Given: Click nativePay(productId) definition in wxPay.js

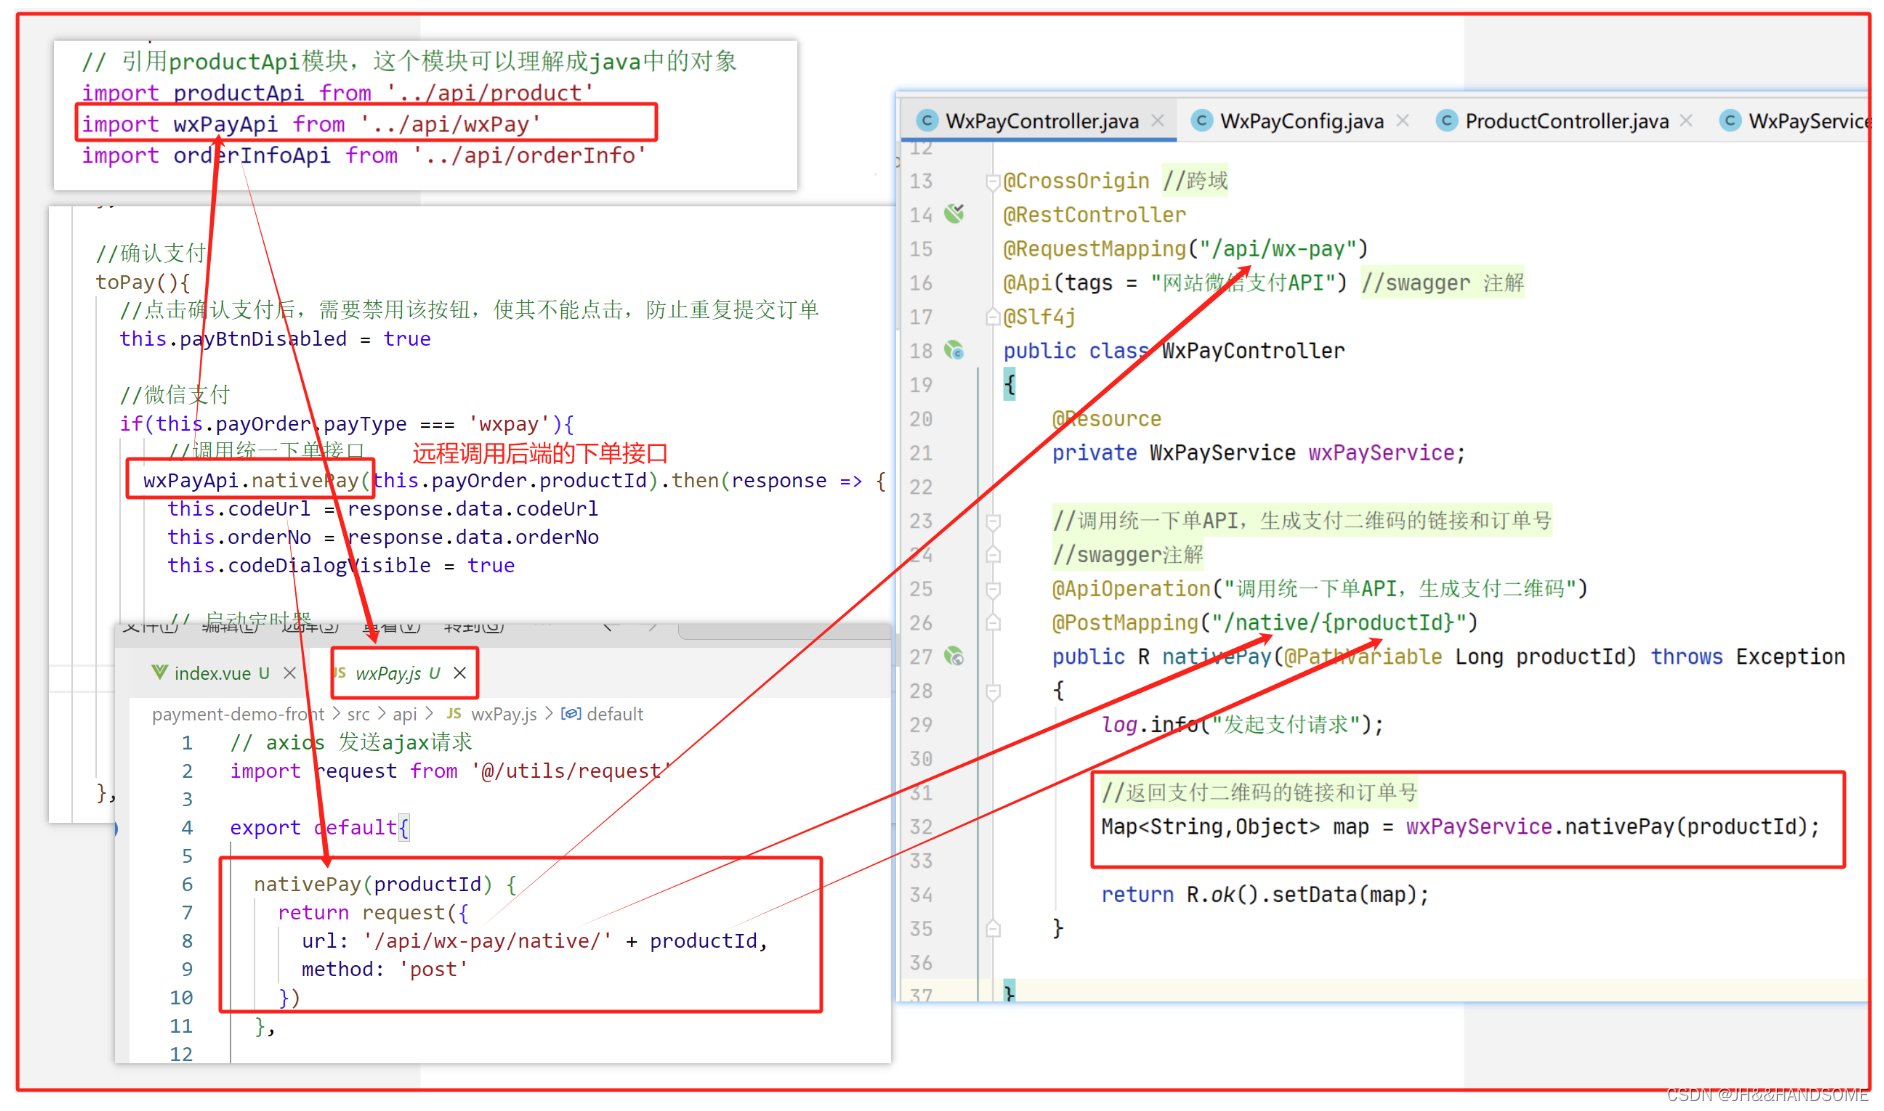Looking at the screenshot, I should coord(385,884).
